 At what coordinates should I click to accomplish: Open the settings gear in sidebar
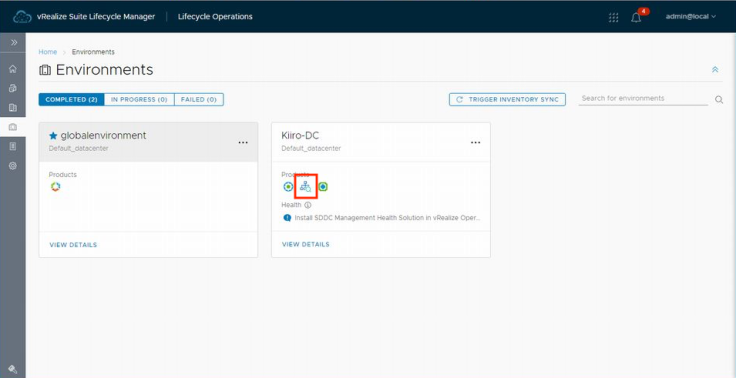coord(13,166)
